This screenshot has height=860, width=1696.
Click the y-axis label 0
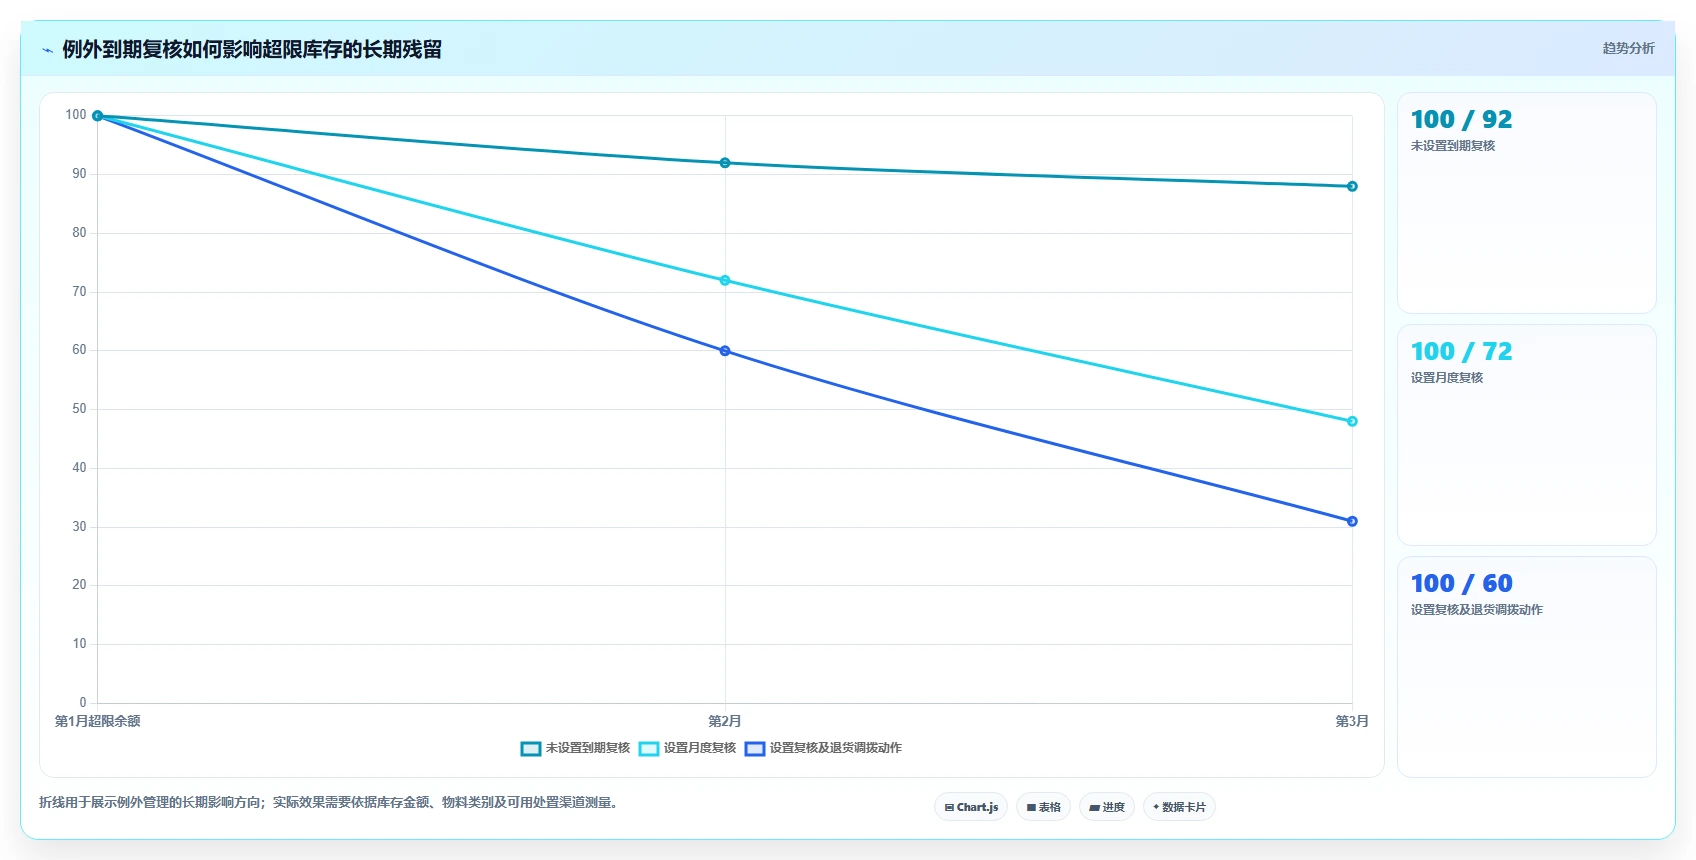(83, 702)
